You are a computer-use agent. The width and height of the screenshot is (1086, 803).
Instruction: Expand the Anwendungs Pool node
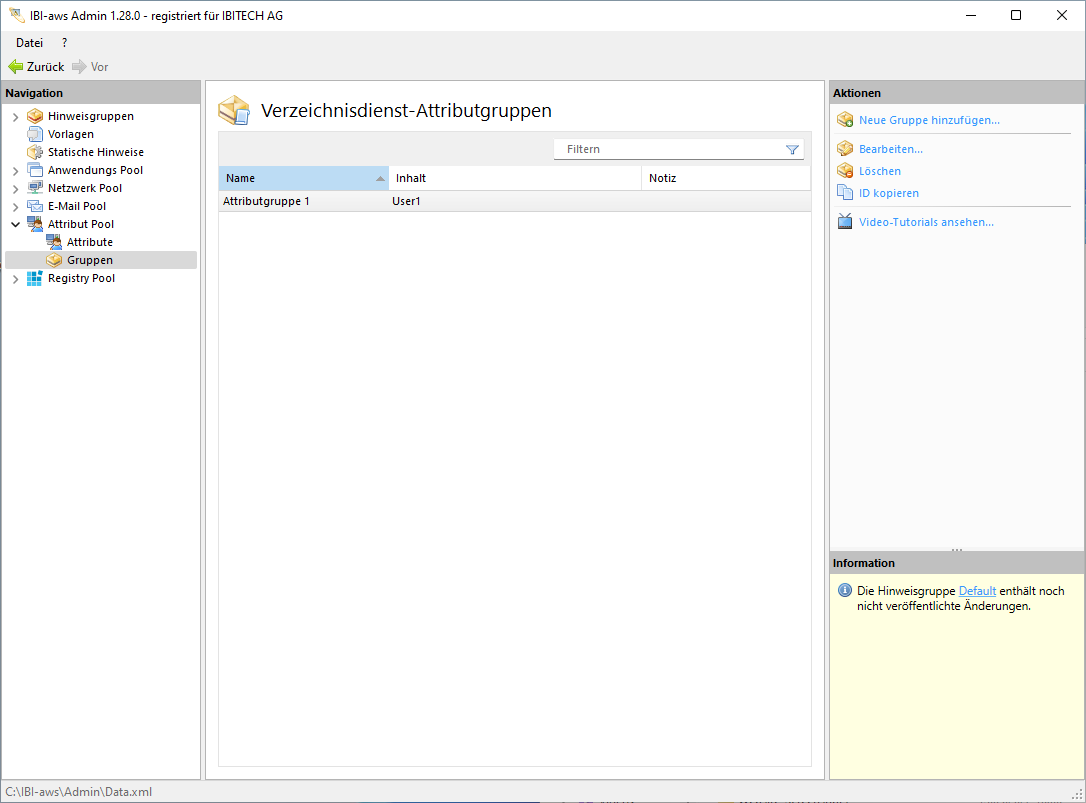(x=15, y=171)
